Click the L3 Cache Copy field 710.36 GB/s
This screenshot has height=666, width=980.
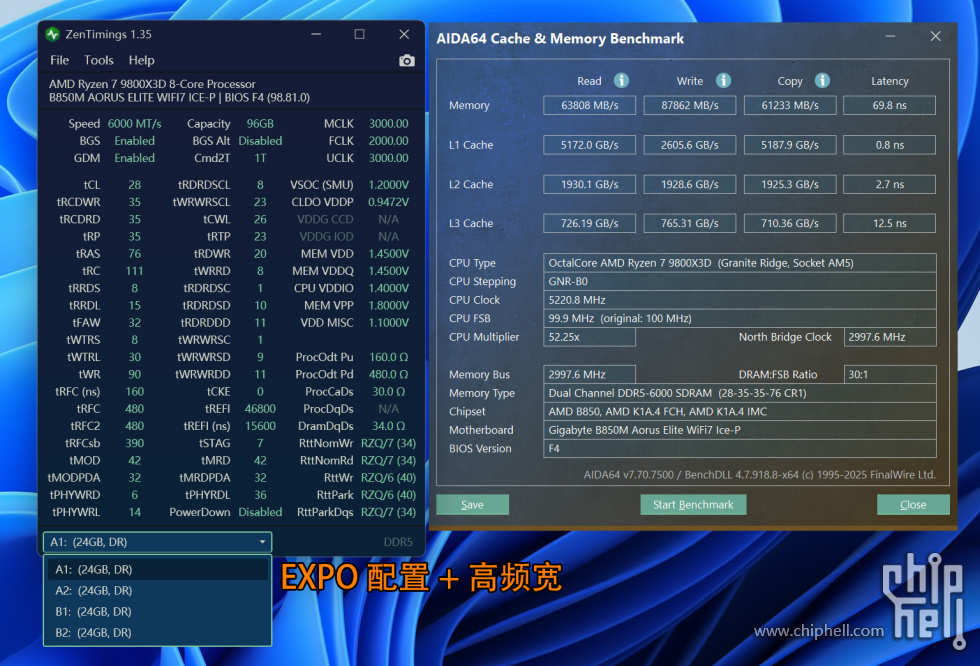[790, 223]
